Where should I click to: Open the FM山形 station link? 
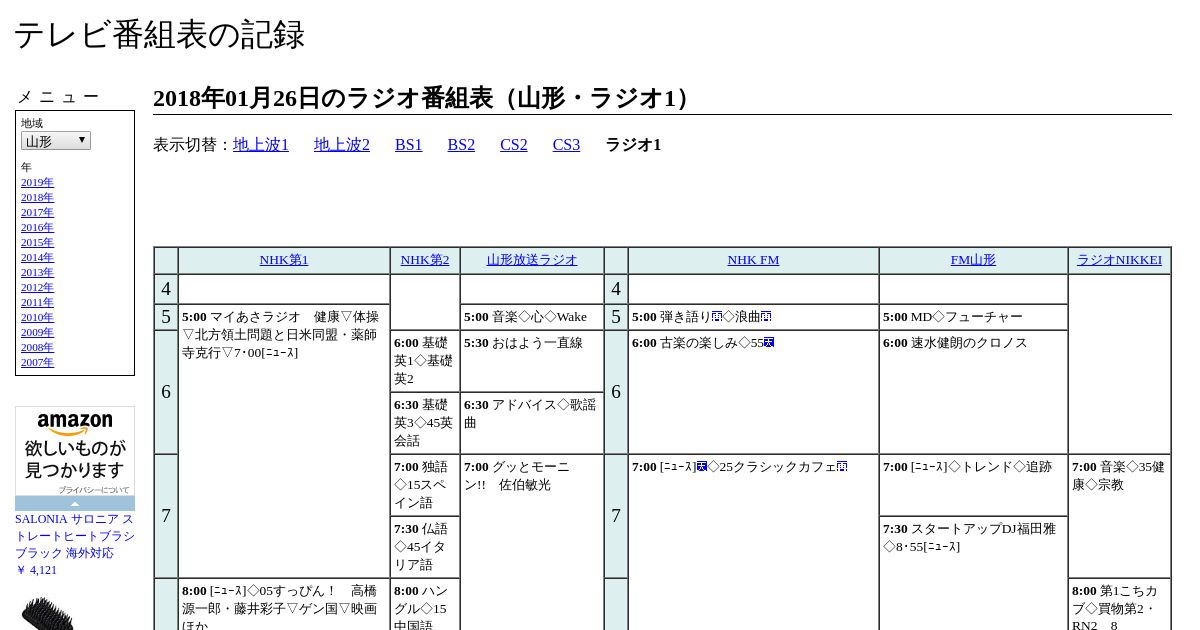click(973, 260)
